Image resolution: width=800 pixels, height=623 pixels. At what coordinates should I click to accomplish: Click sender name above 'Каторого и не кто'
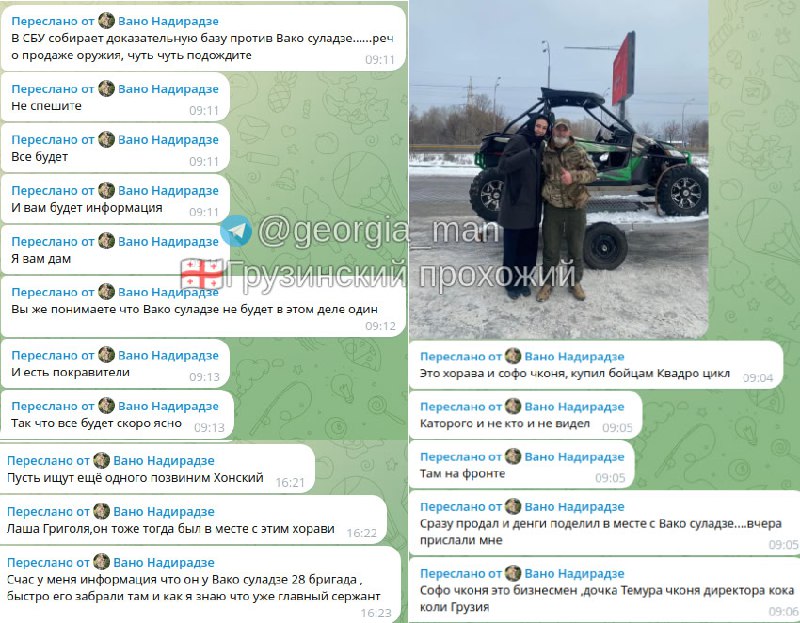[574, 407]
